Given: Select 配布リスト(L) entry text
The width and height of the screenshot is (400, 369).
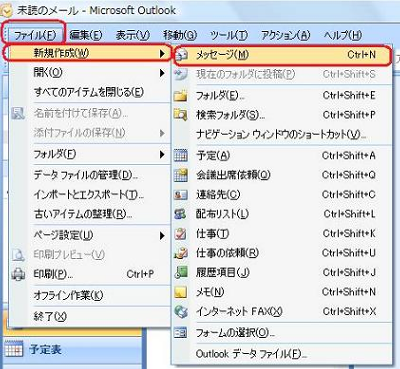Looking at the screenshot, I should point(222,214).
